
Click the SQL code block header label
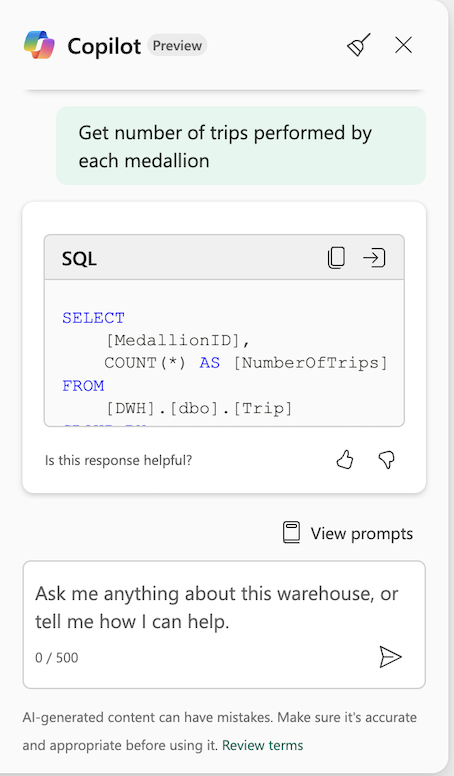pyautogui.click(x=79, y=258)
